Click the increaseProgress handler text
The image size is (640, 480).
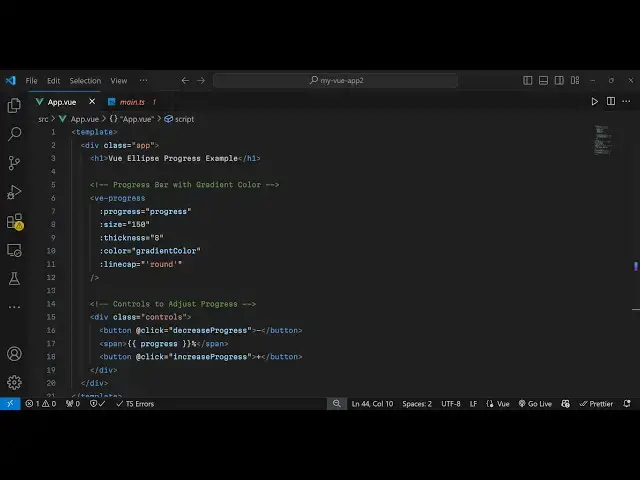(210, 357)
